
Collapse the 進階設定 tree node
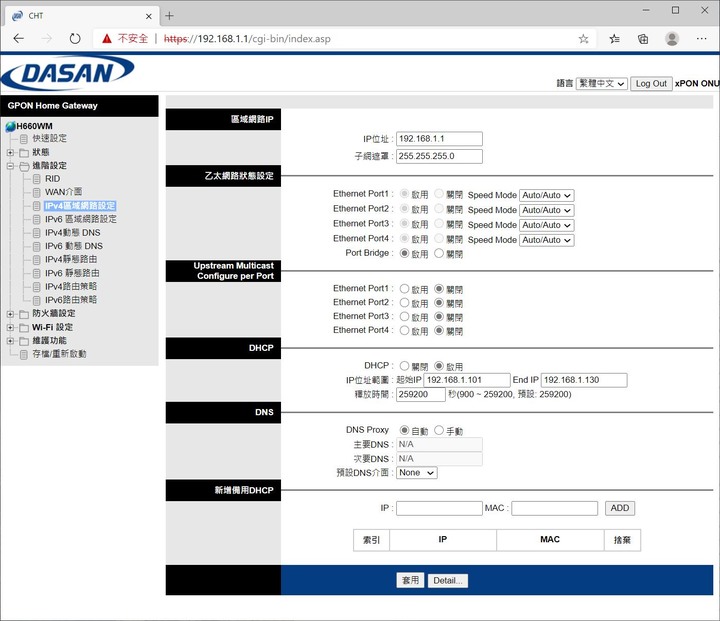10,166
